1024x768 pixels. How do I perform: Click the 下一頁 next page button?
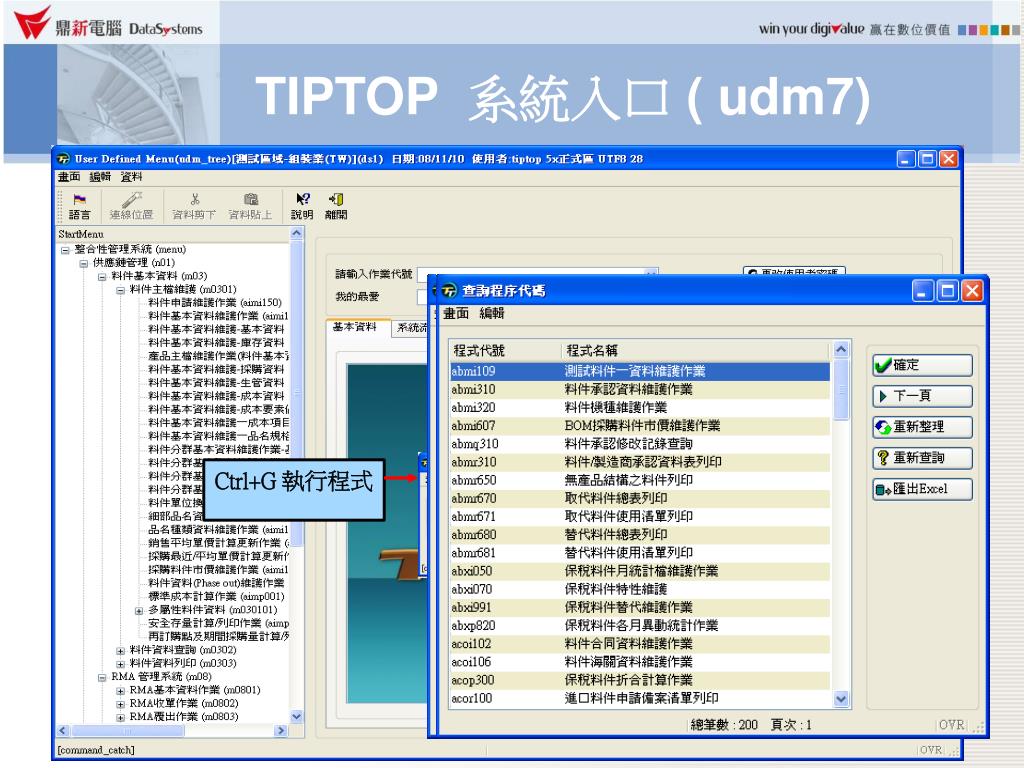pyautogui.click(x=922, y=396)
